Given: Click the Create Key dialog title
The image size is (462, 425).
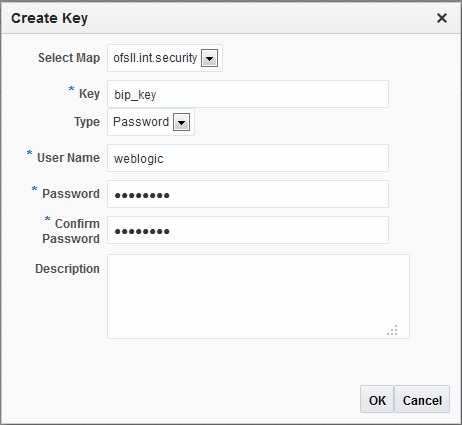Looking at the screenshot, I should pos(50,18).
